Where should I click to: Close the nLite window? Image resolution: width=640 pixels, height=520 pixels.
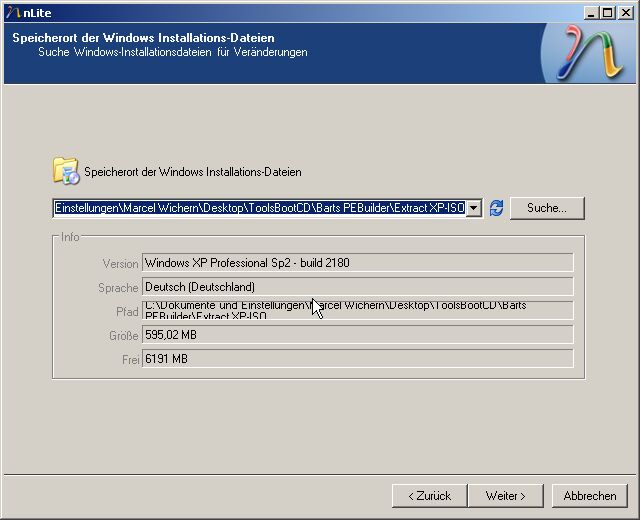pyautogui.click(x=626, y=13)
